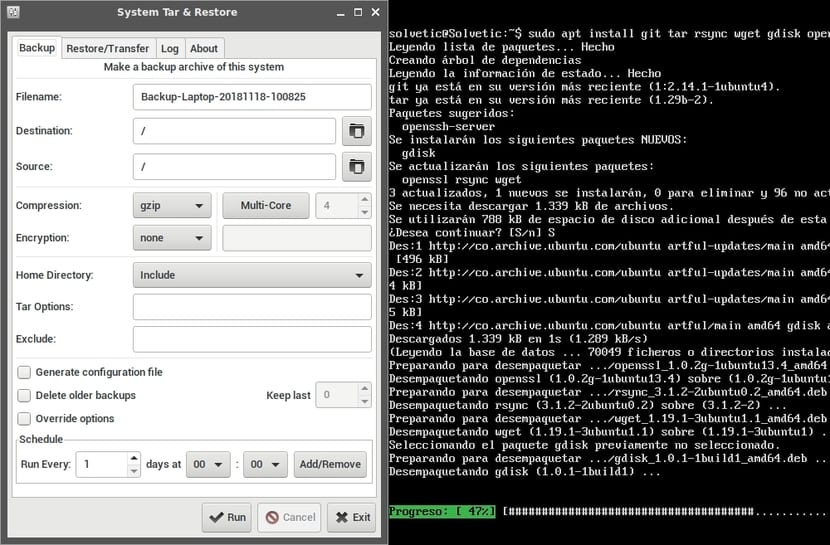The height and width of the screenshot is (545, 830).
Task: Decrease the Keep last value
Action: pos(364,402)
